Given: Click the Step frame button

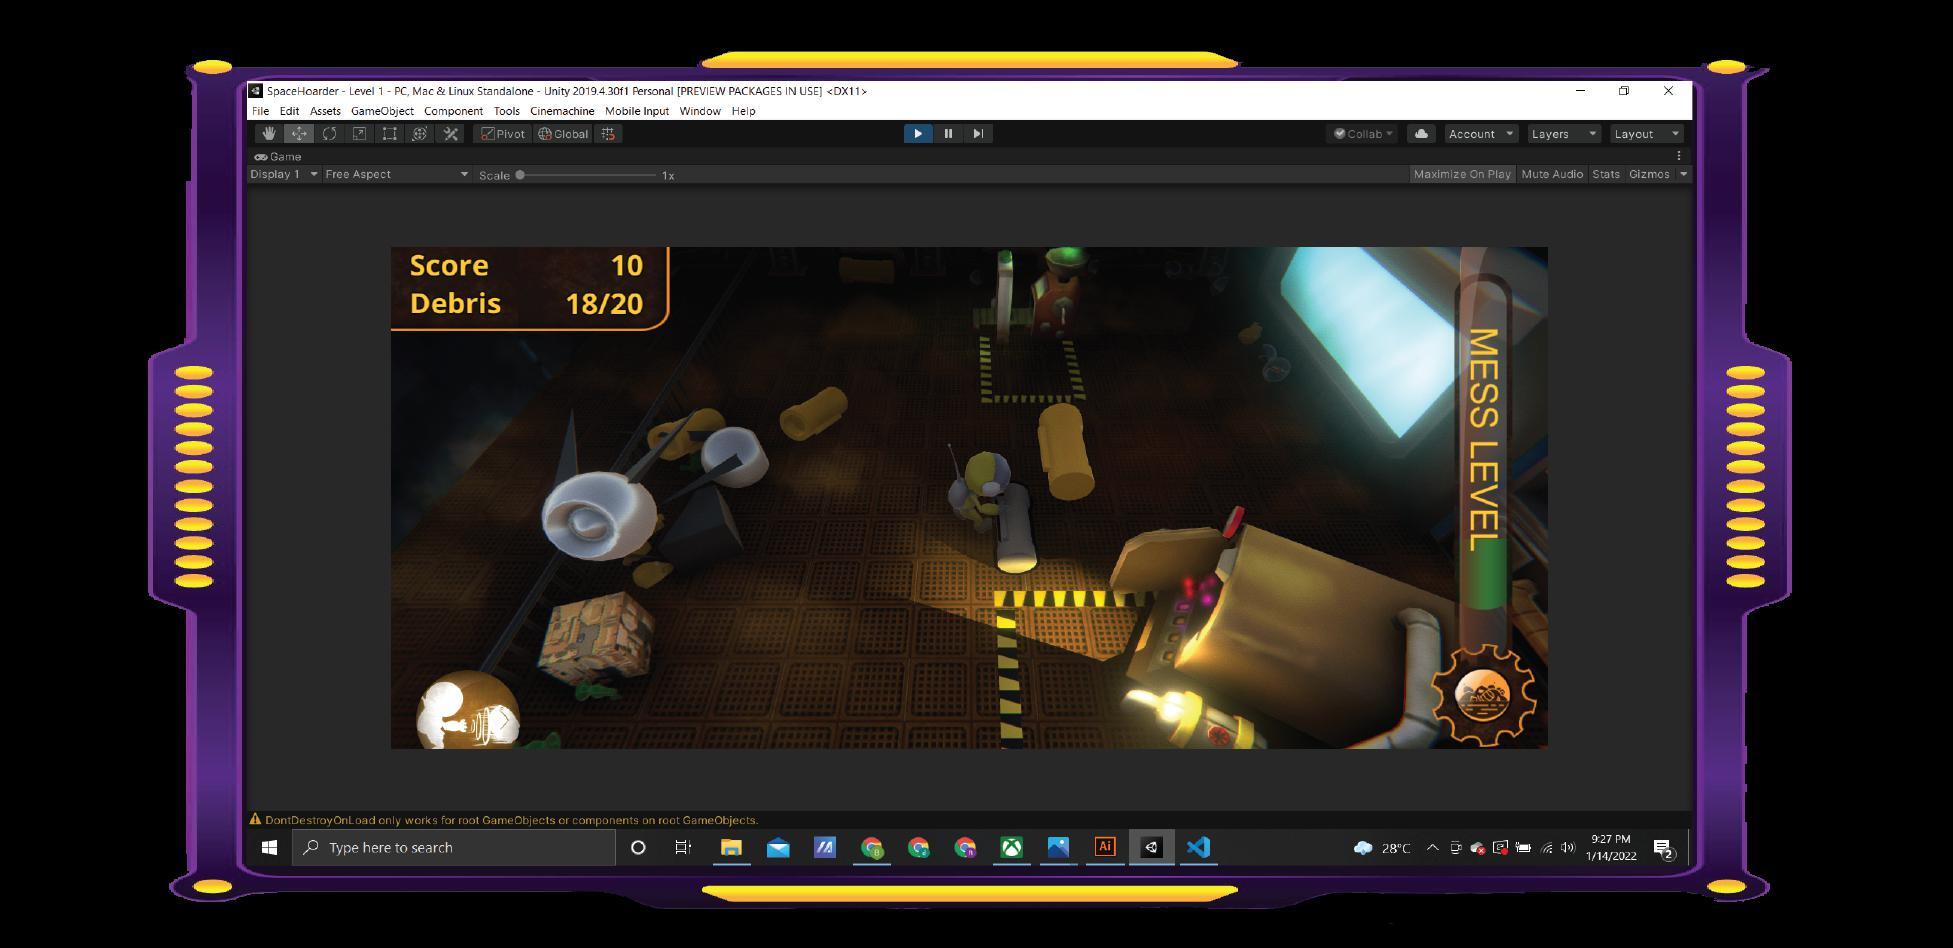Looking at the screenshot, I should (978, 134).
